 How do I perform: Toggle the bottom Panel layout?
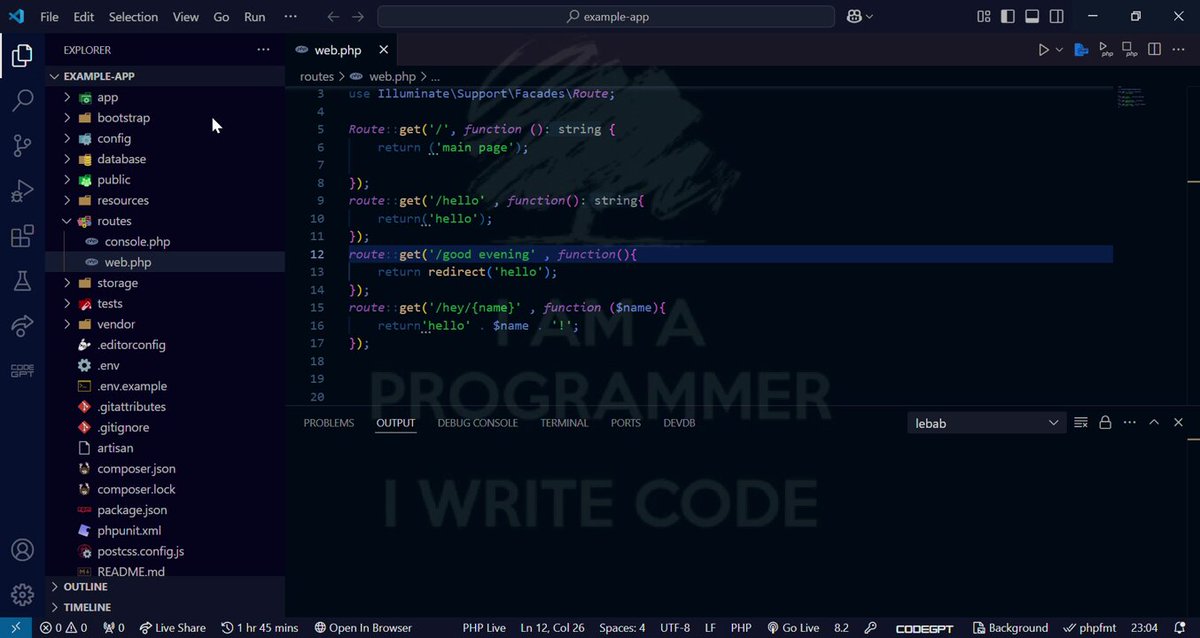click(1032, 17)
